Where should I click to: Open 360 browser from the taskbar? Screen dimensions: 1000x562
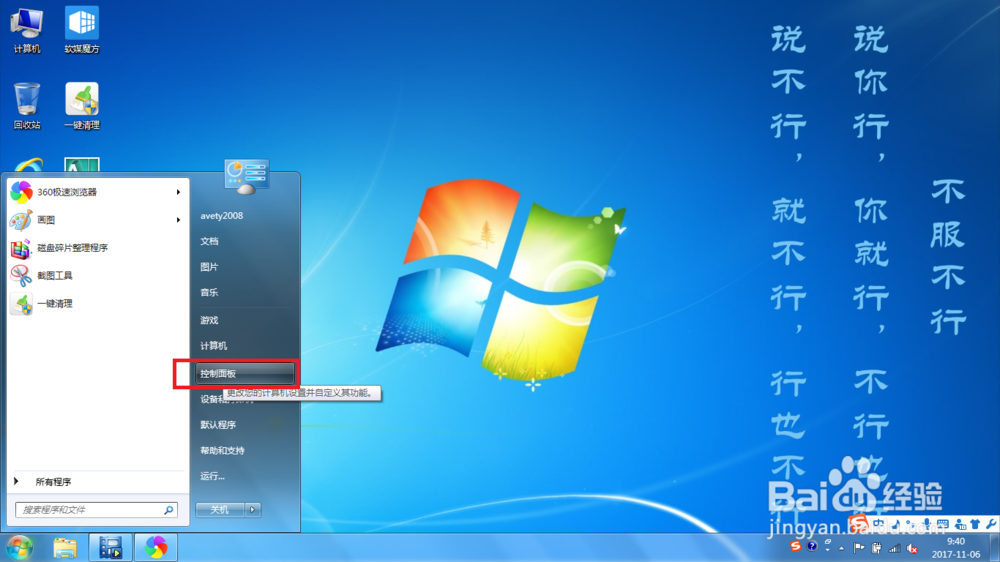156,548
